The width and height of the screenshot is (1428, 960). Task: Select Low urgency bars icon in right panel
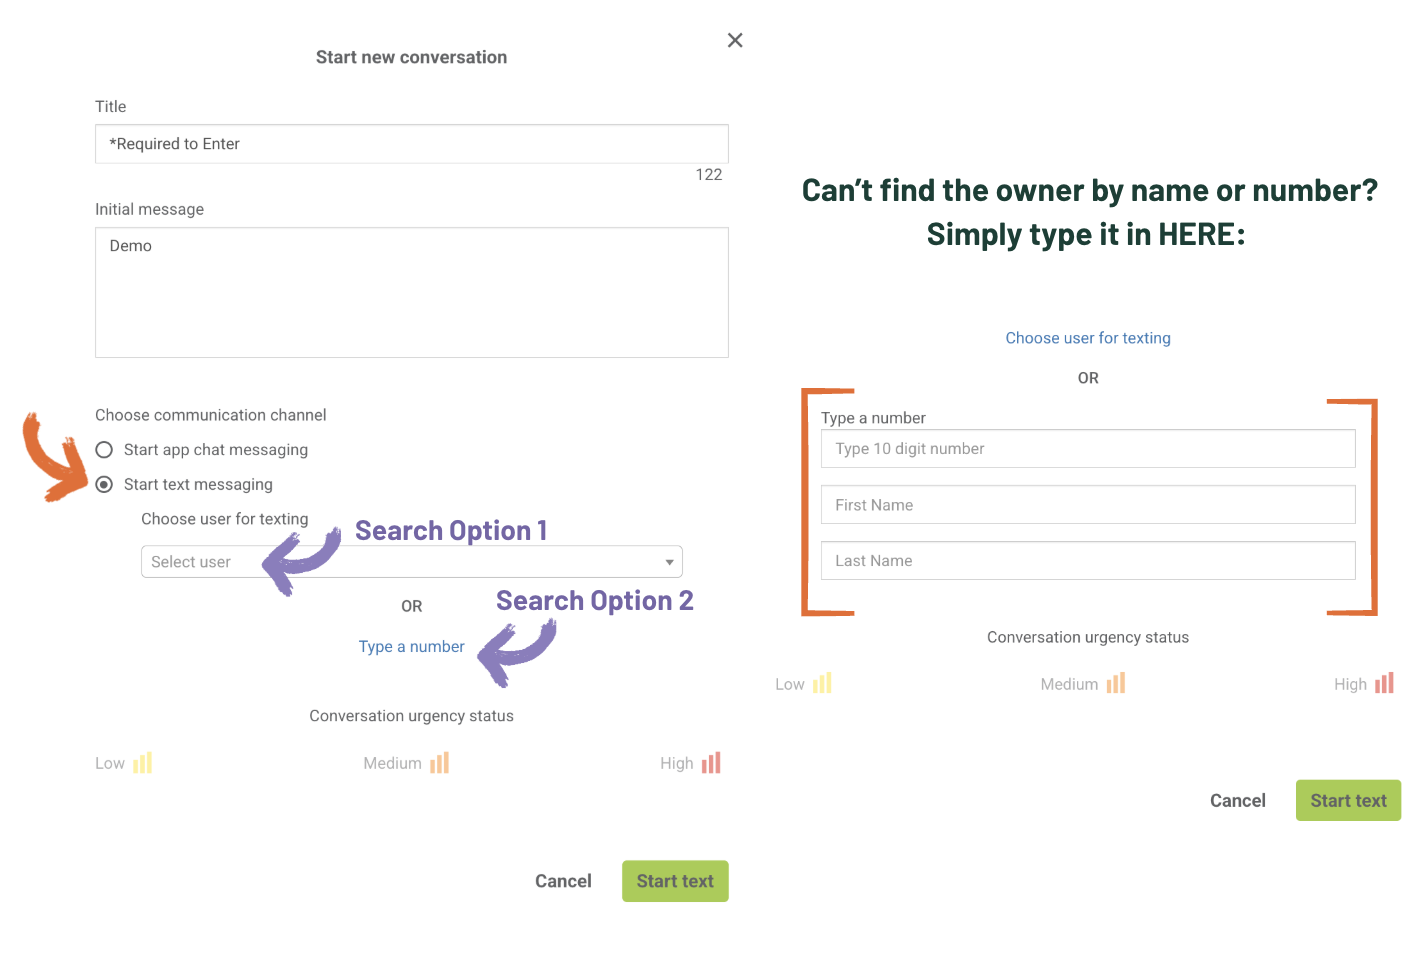(822, 683)
